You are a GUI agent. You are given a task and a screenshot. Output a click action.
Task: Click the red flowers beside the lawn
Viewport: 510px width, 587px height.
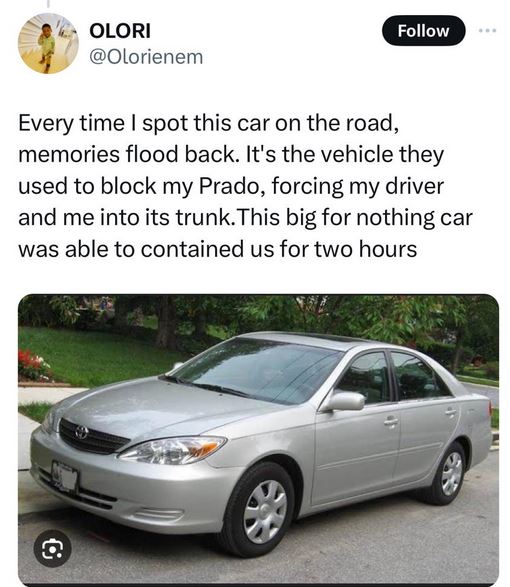pyautogui.click(x=34, y=365)
